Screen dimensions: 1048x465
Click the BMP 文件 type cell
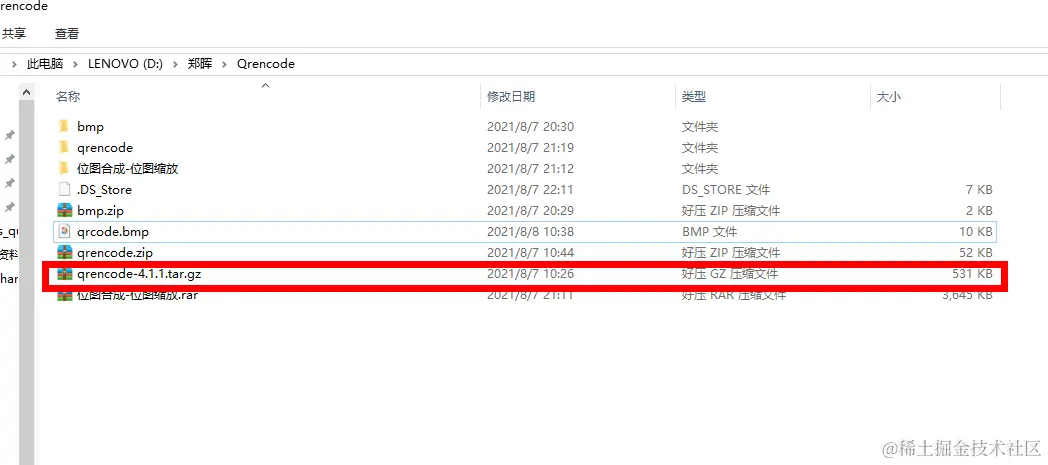(x=709, y=232)
